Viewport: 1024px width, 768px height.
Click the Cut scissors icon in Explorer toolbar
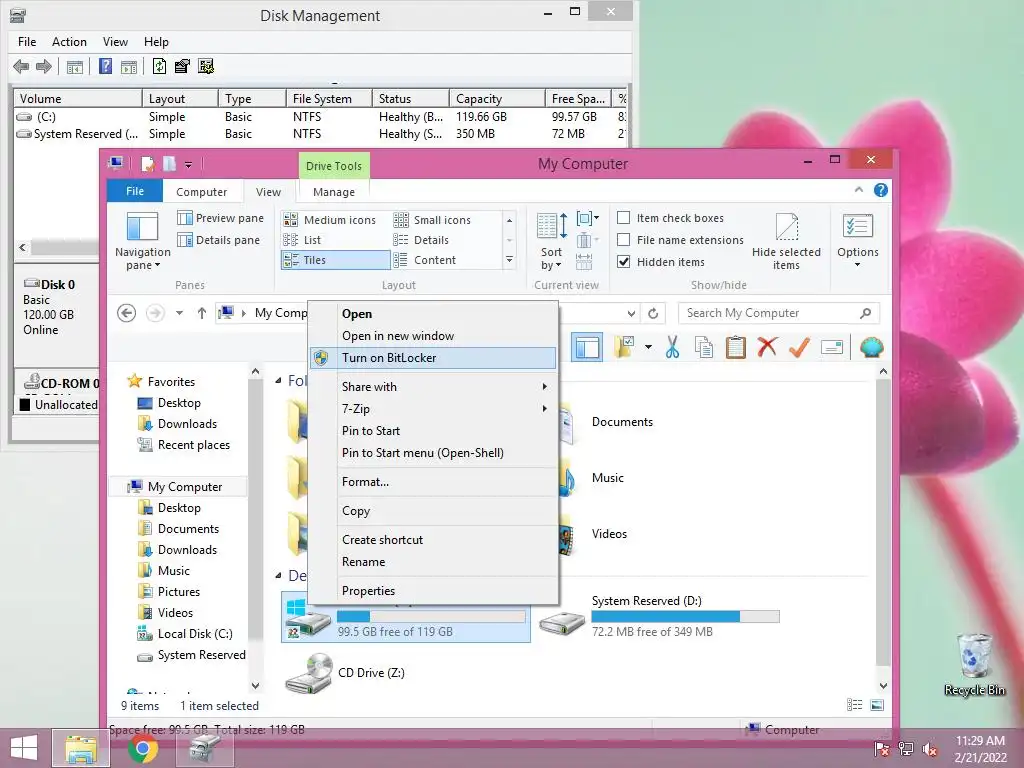point(672,347)
